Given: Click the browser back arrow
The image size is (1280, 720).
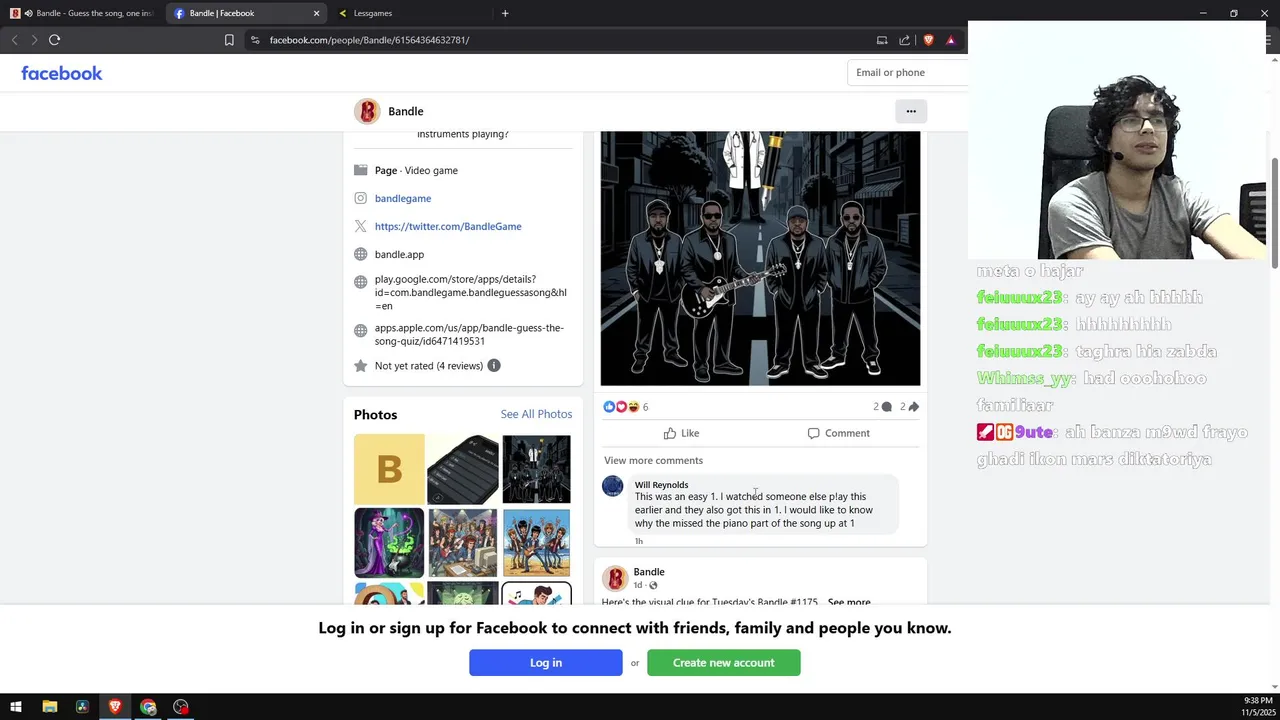Looking at the screenshot, I should tap(14, 40).
